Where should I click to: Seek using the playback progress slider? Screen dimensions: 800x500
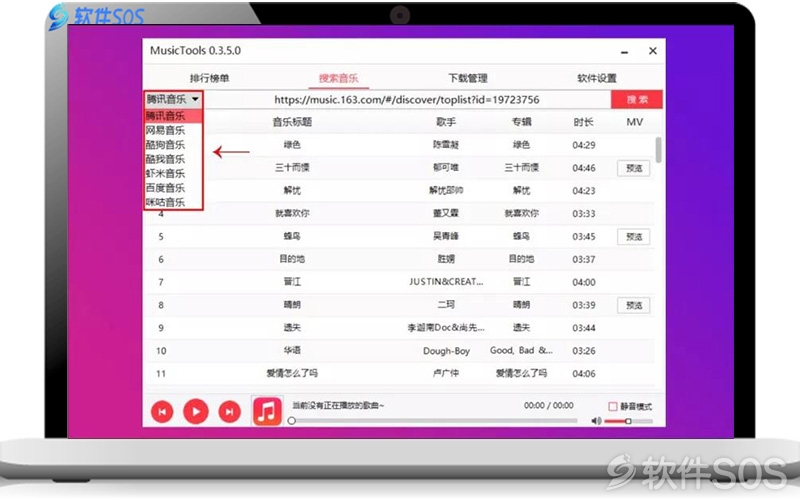[x=434, y=421]
